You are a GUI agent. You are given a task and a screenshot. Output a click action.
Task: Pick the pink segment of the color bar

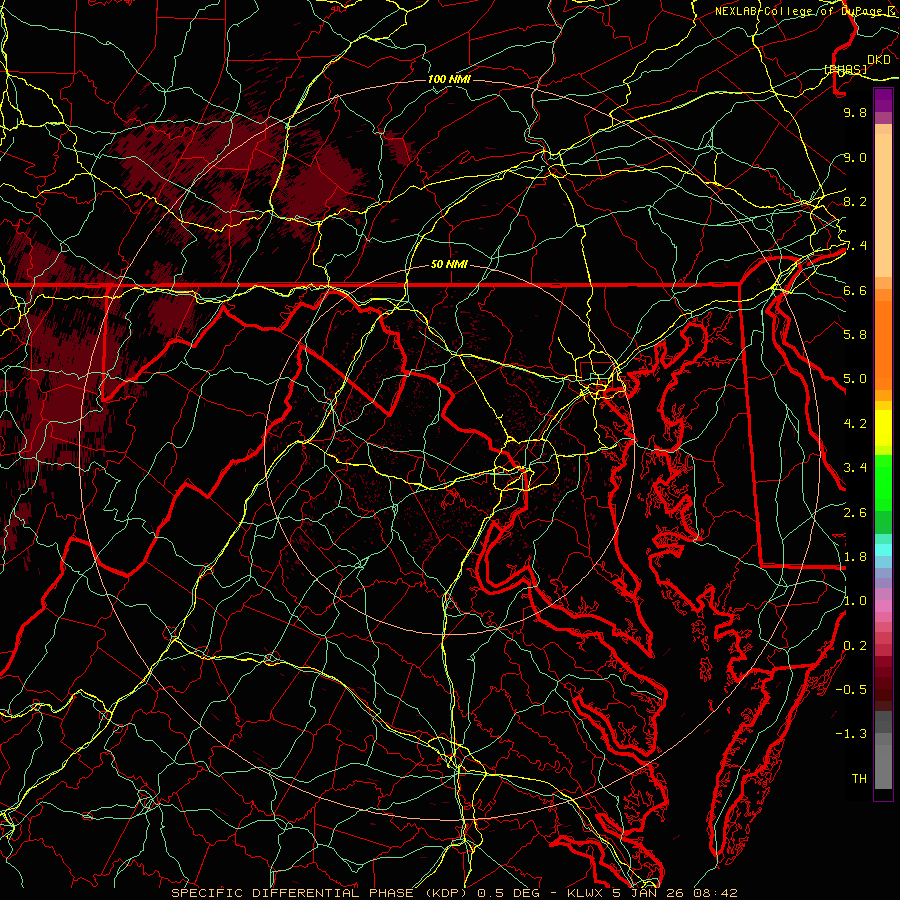(x=883, y=606)
